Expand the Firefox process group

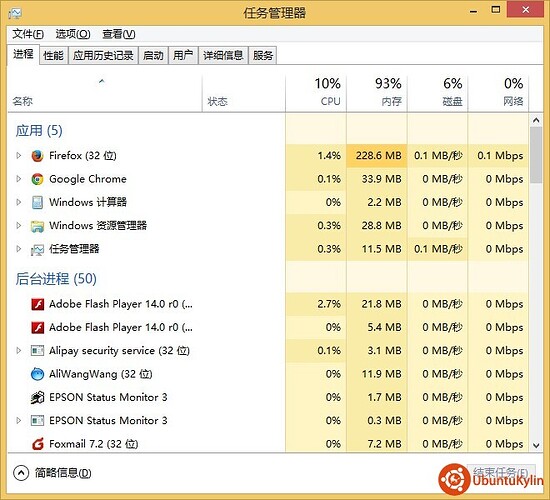tap(19, 155)
